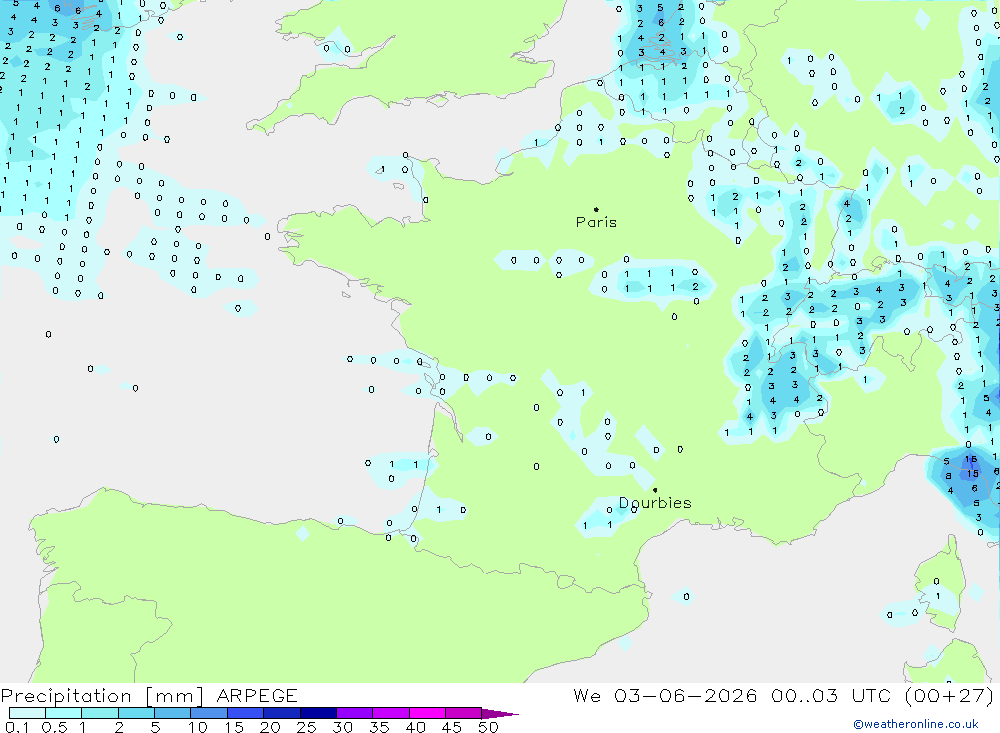The height and width of the screenshot is (733, 1000).
Task: Click the legend value '25'
Action: [x=306, y=727]
